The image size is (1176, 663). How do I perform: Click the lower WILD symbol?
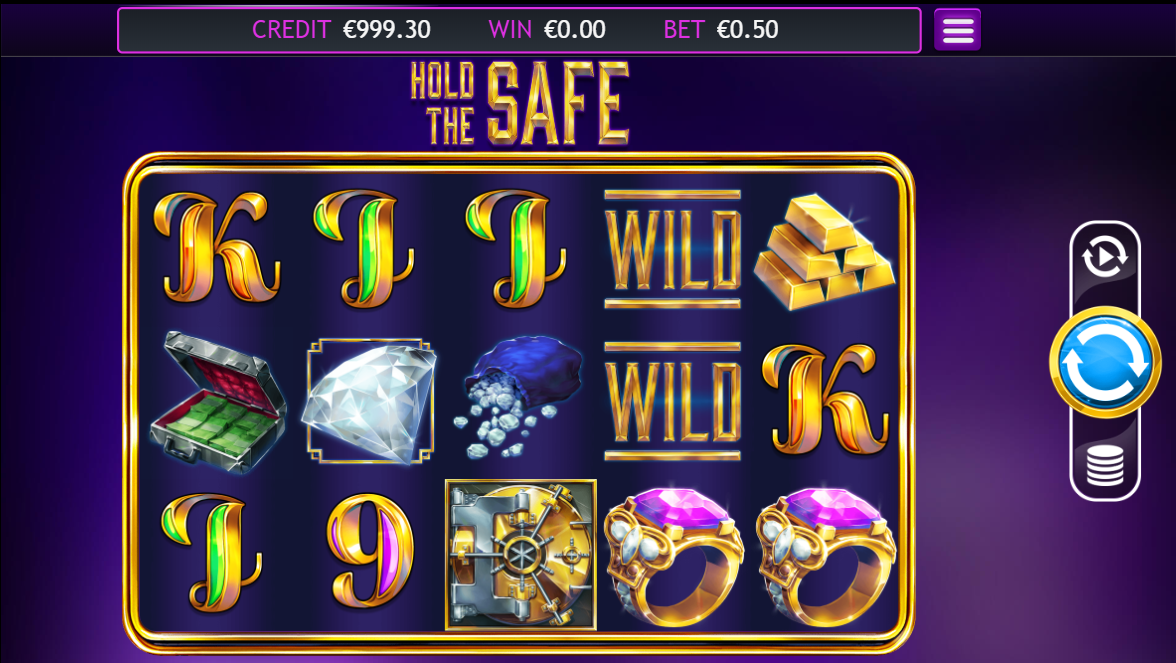pos(672,401)
